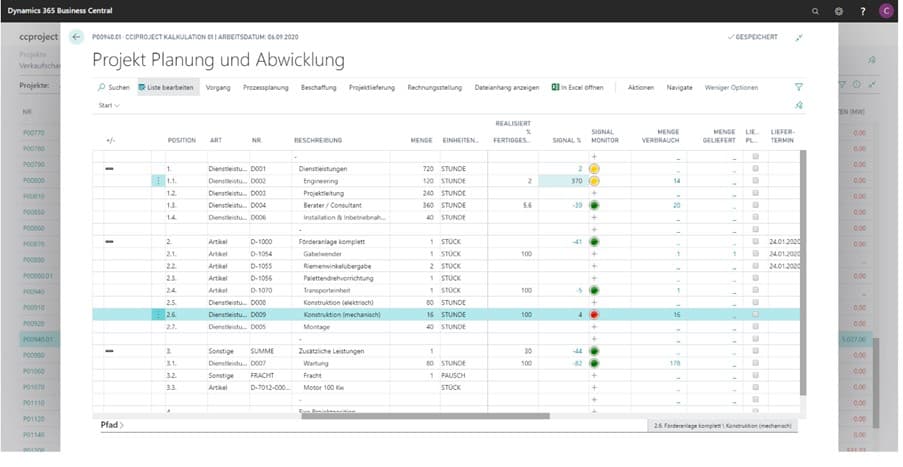Open the filter funnel icon
This screenshot has width=903, height=467.
[x=798, y=88]
